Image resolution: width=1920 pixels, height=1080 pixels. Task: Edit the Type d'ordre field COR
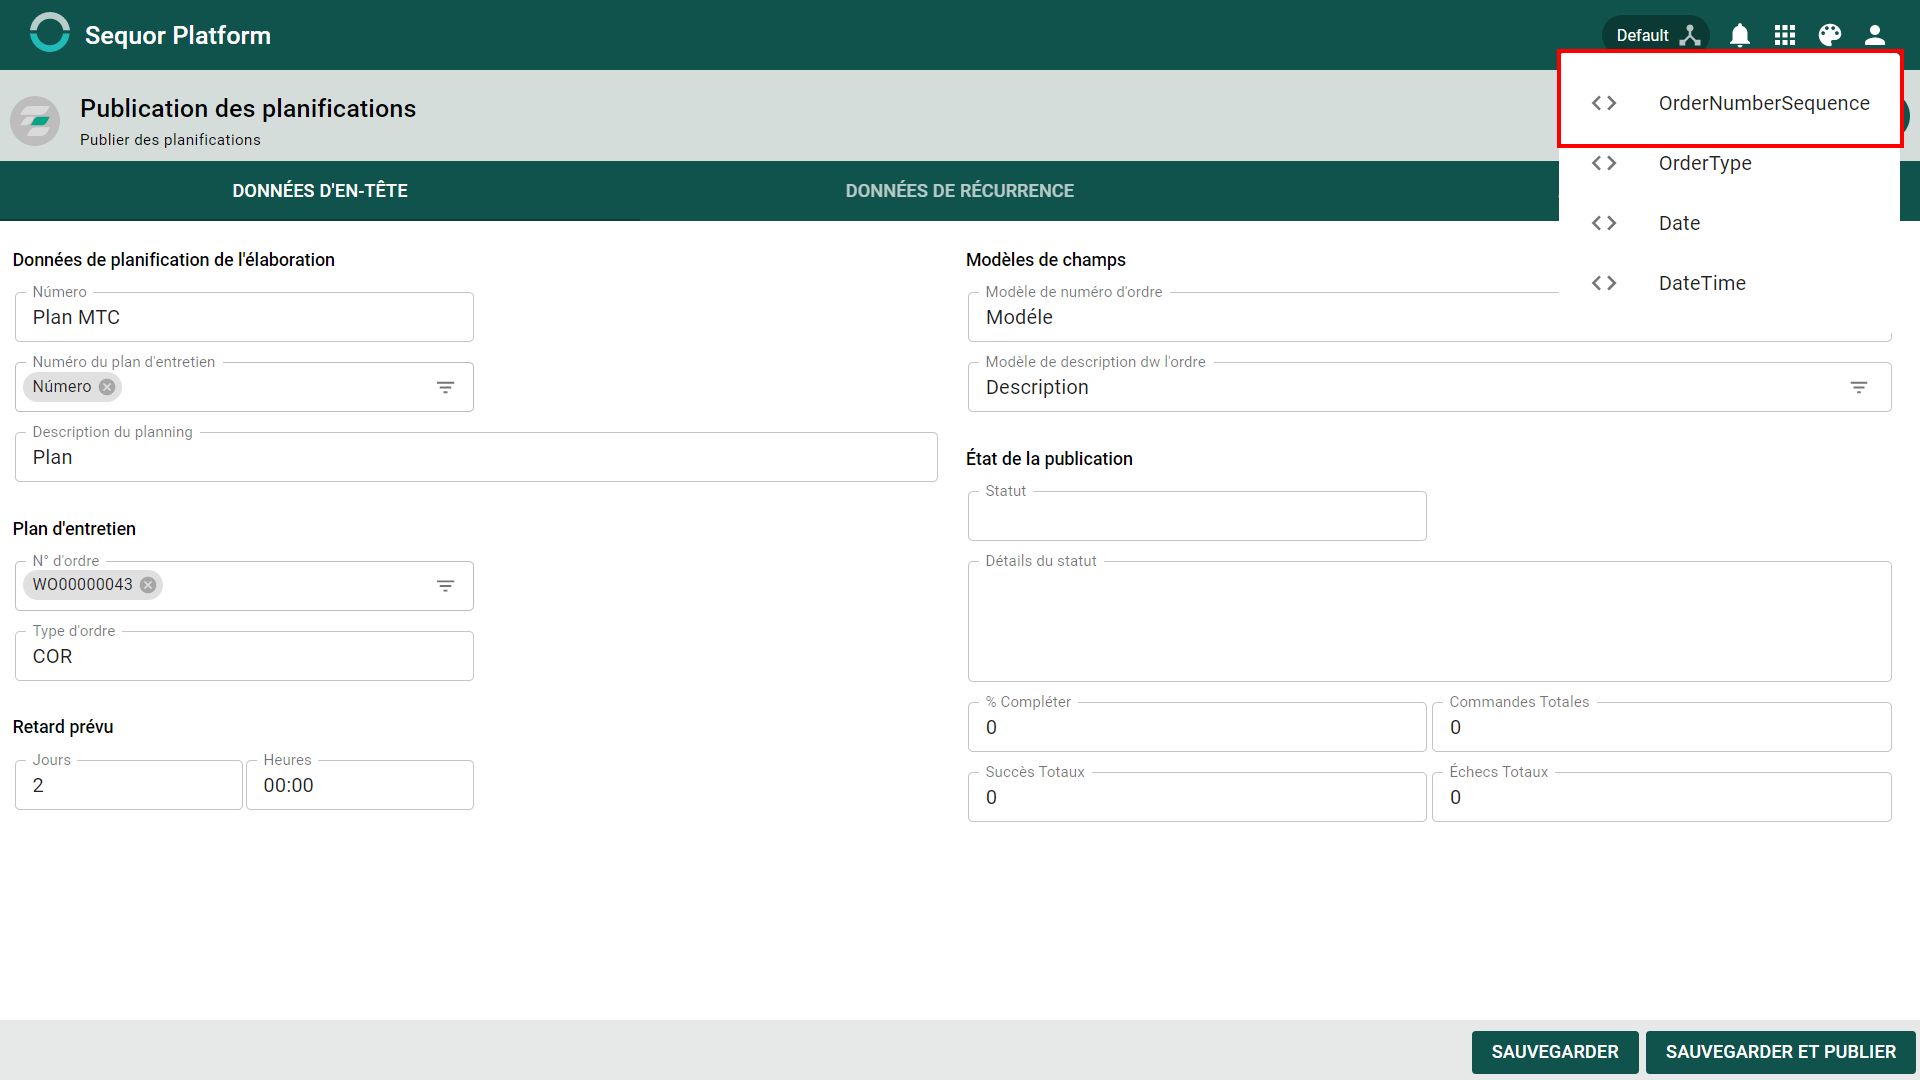(x=244, y=656)
